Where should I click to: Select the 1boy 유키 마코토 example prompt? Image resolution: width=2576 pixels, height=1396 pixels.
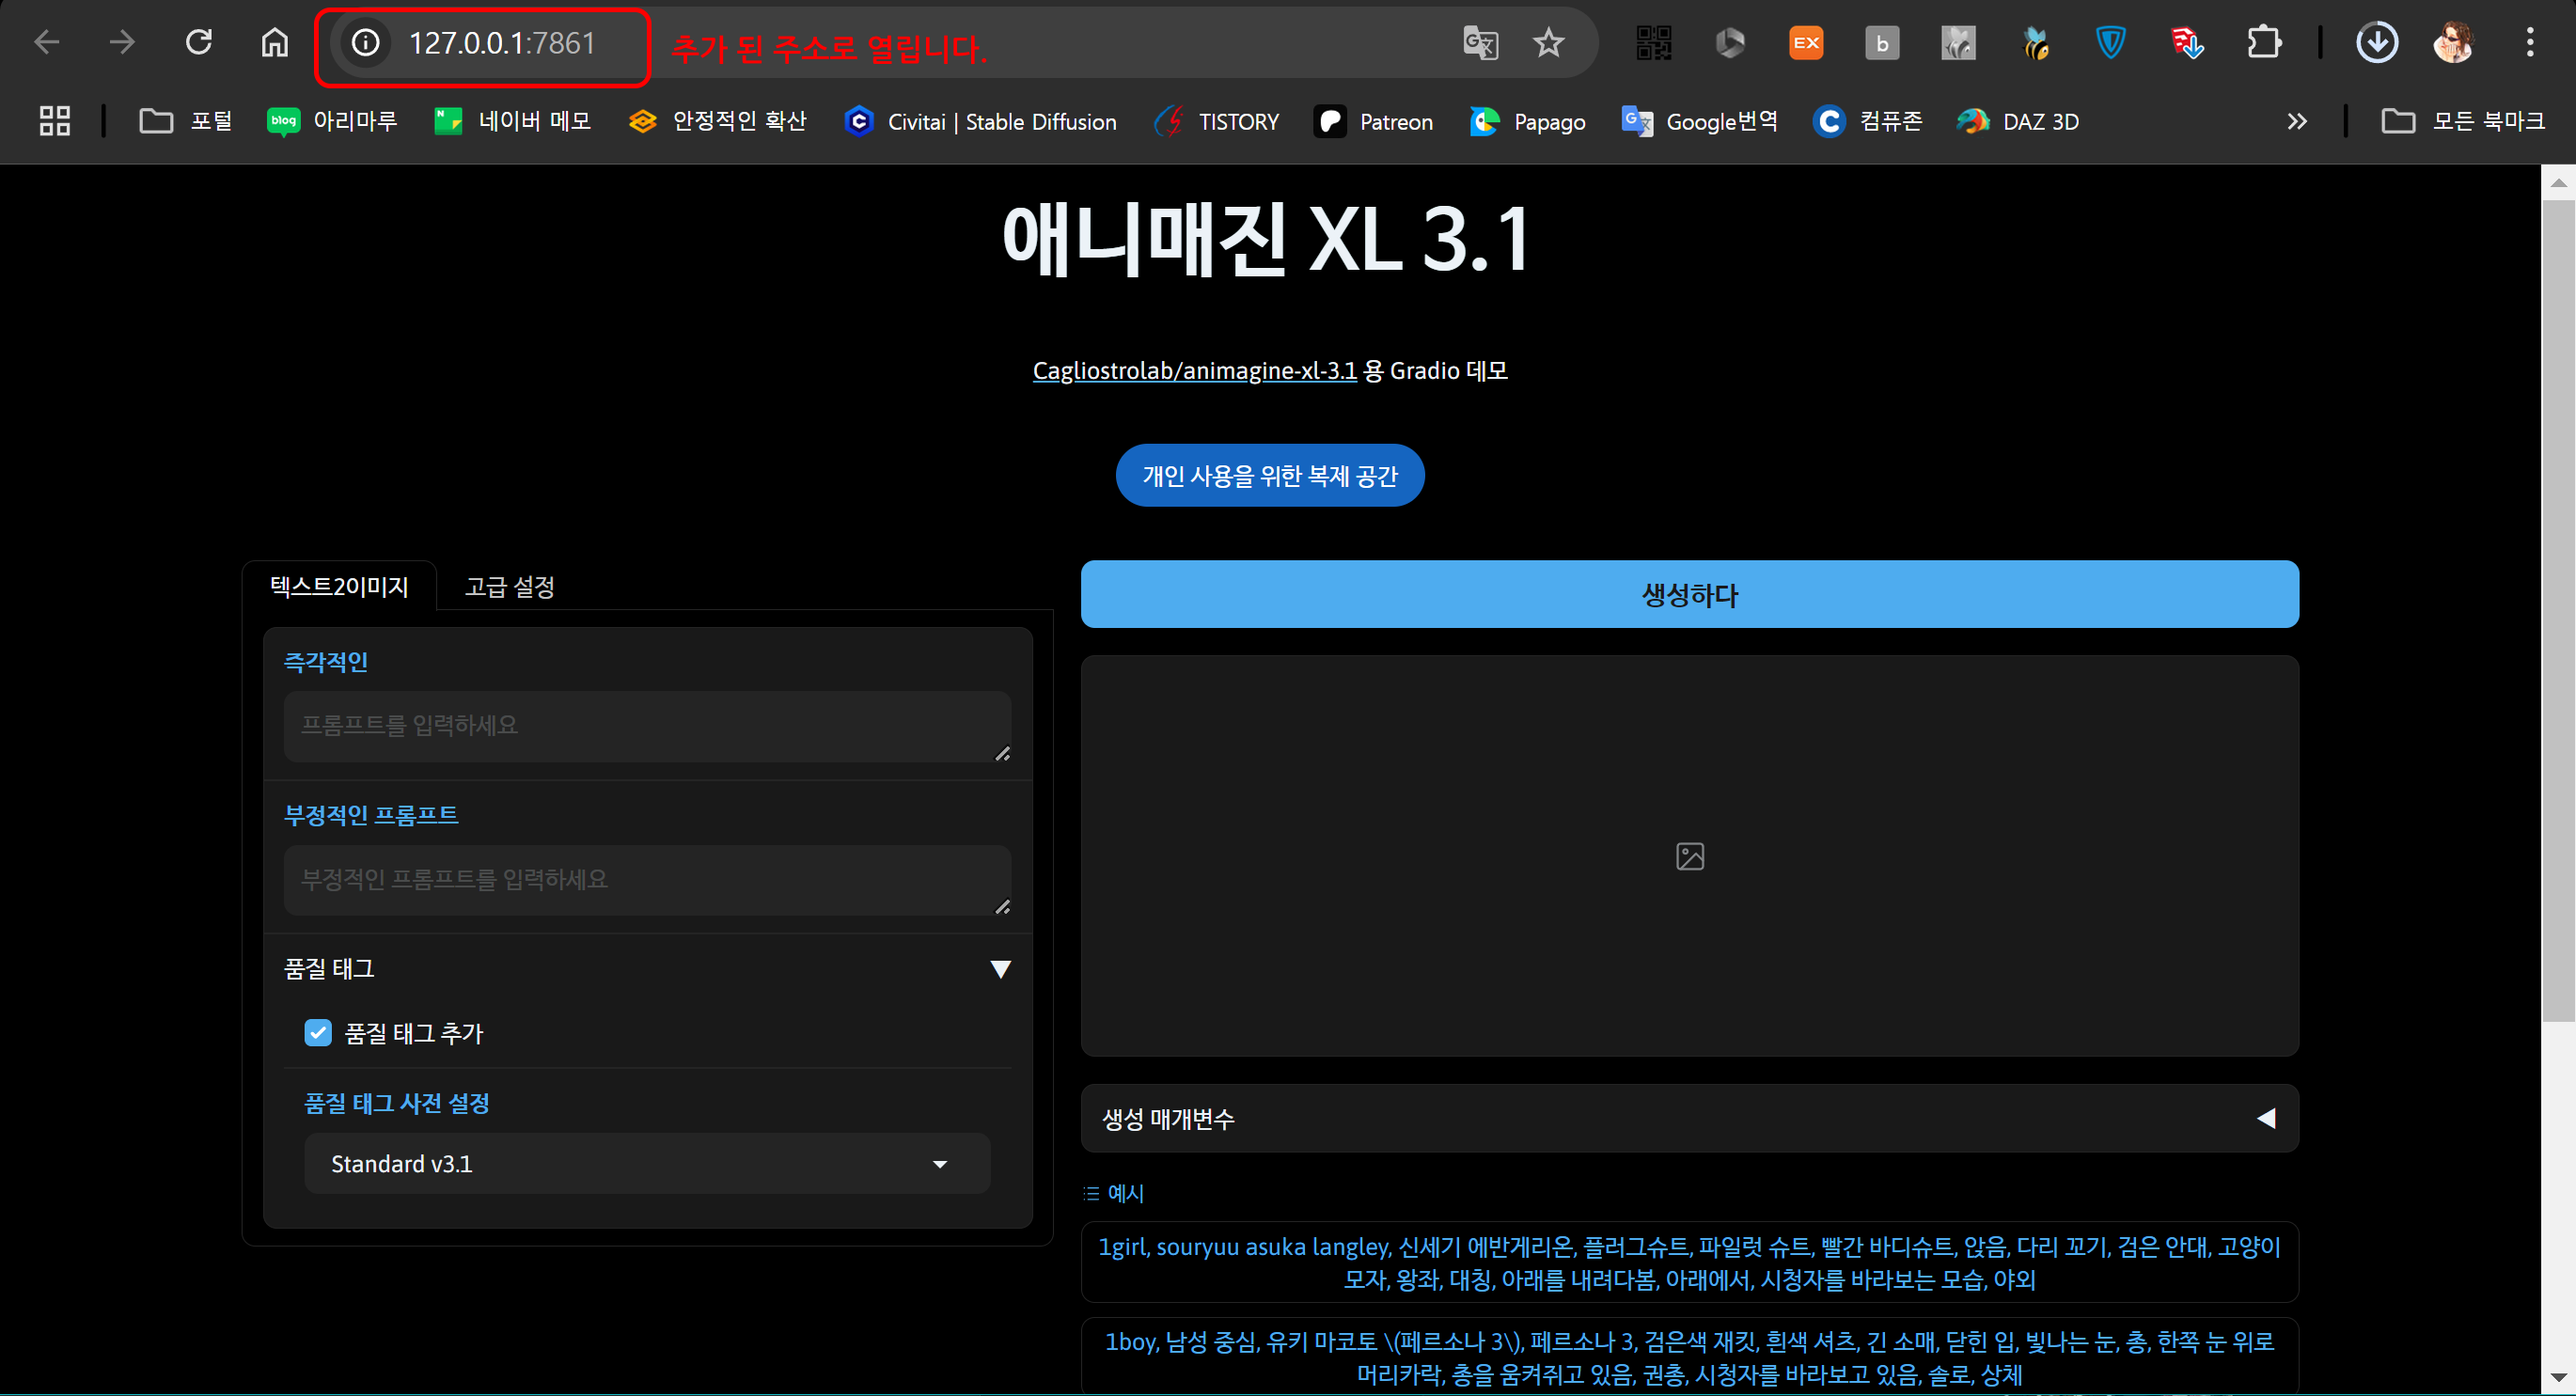tap(1690, 1357)
